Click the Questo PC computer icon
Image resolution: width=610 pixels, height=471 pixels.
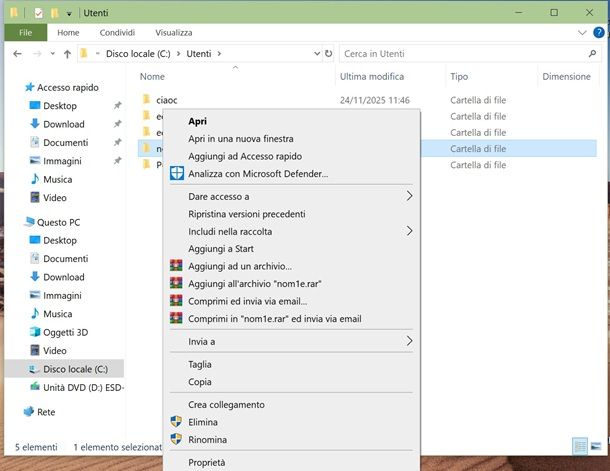point(30,222)
